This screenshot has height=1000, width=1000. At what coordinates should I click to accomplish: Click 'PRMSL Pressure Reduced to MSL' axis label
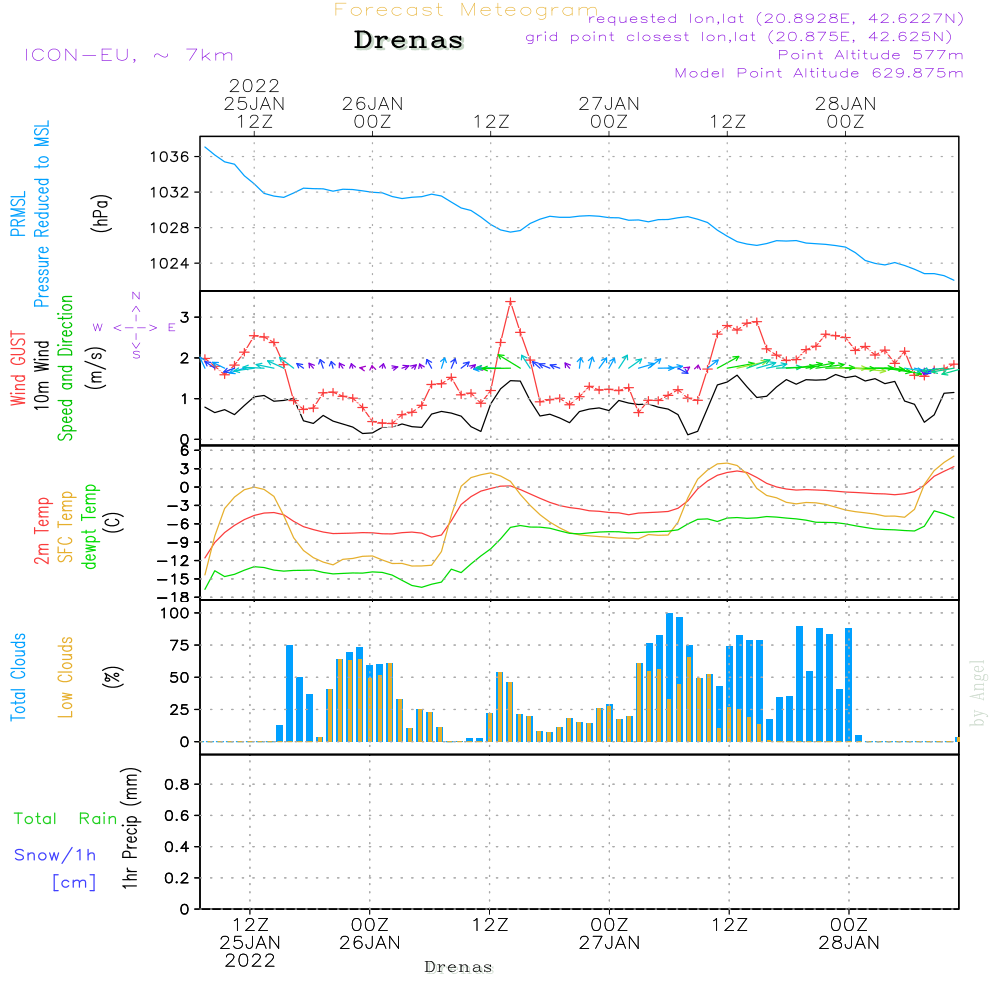[30, 214]
